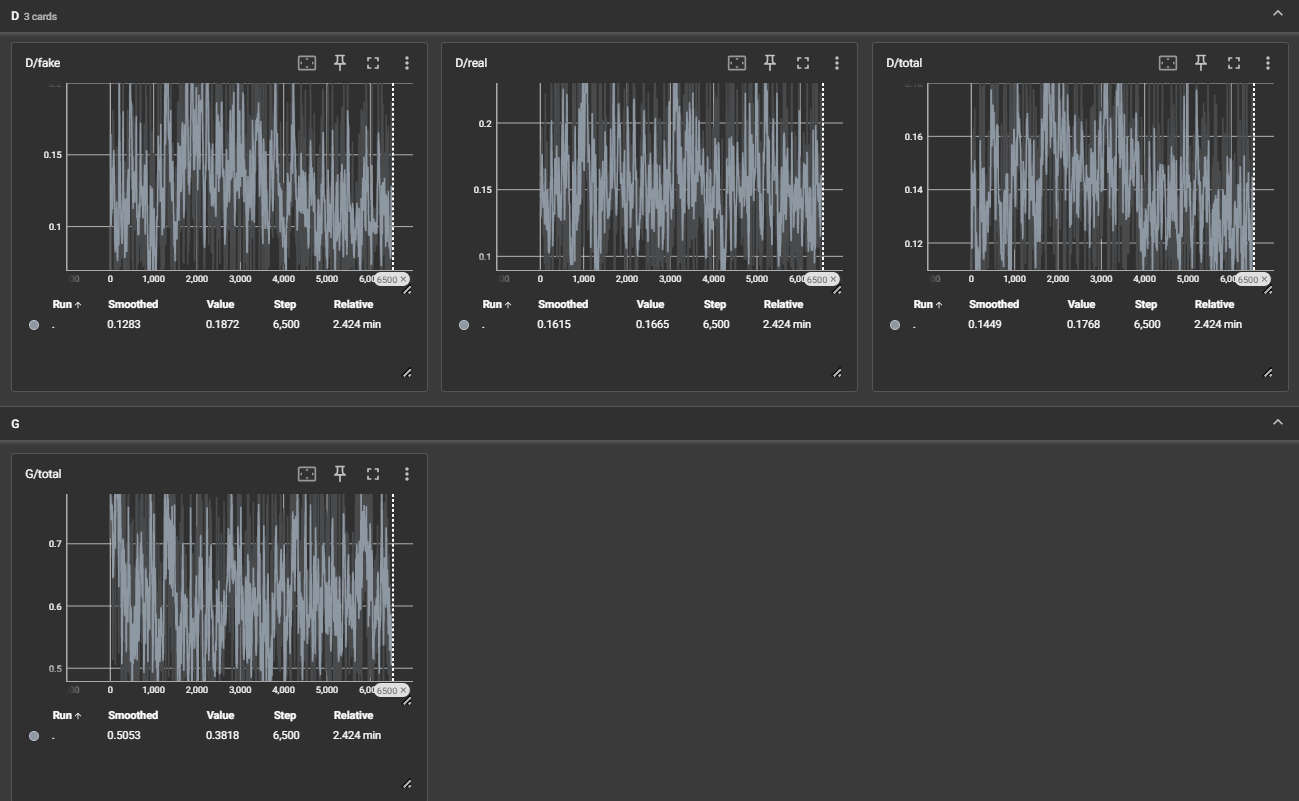This screenshot has width=1299, height=801.
Task: Sort by Run header in D/real table
Action: [x=497, y=304]
